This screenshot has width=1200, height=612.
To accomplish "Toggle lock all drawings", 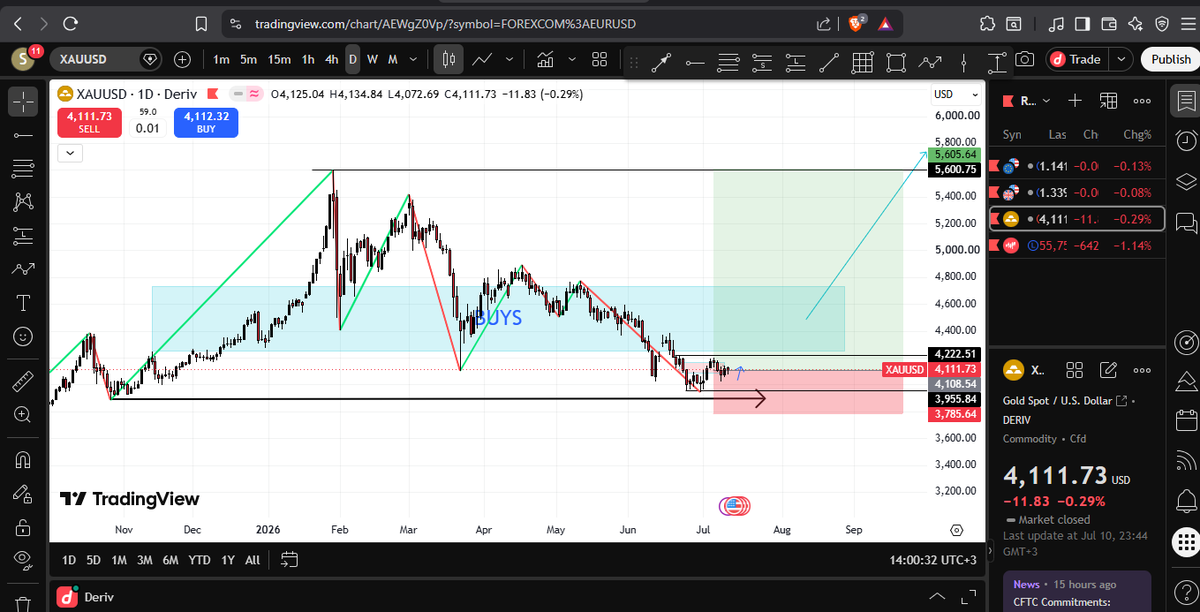I will click(23, 526).
